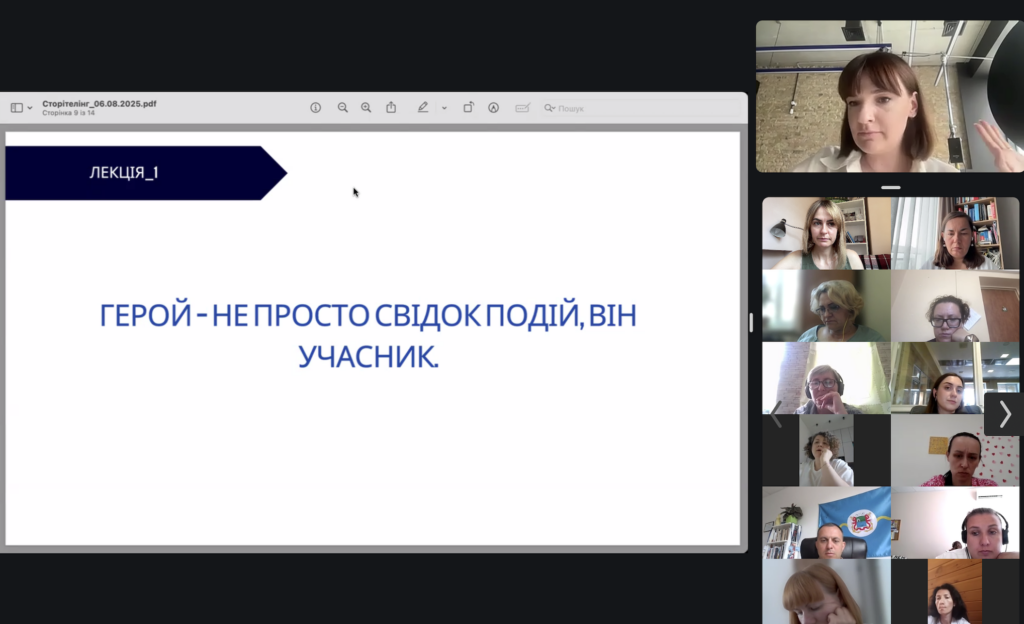Screen dimensions: 1024x624
Task: Click the divider handle beside the shared screen
Action: [x=751, y=322]
